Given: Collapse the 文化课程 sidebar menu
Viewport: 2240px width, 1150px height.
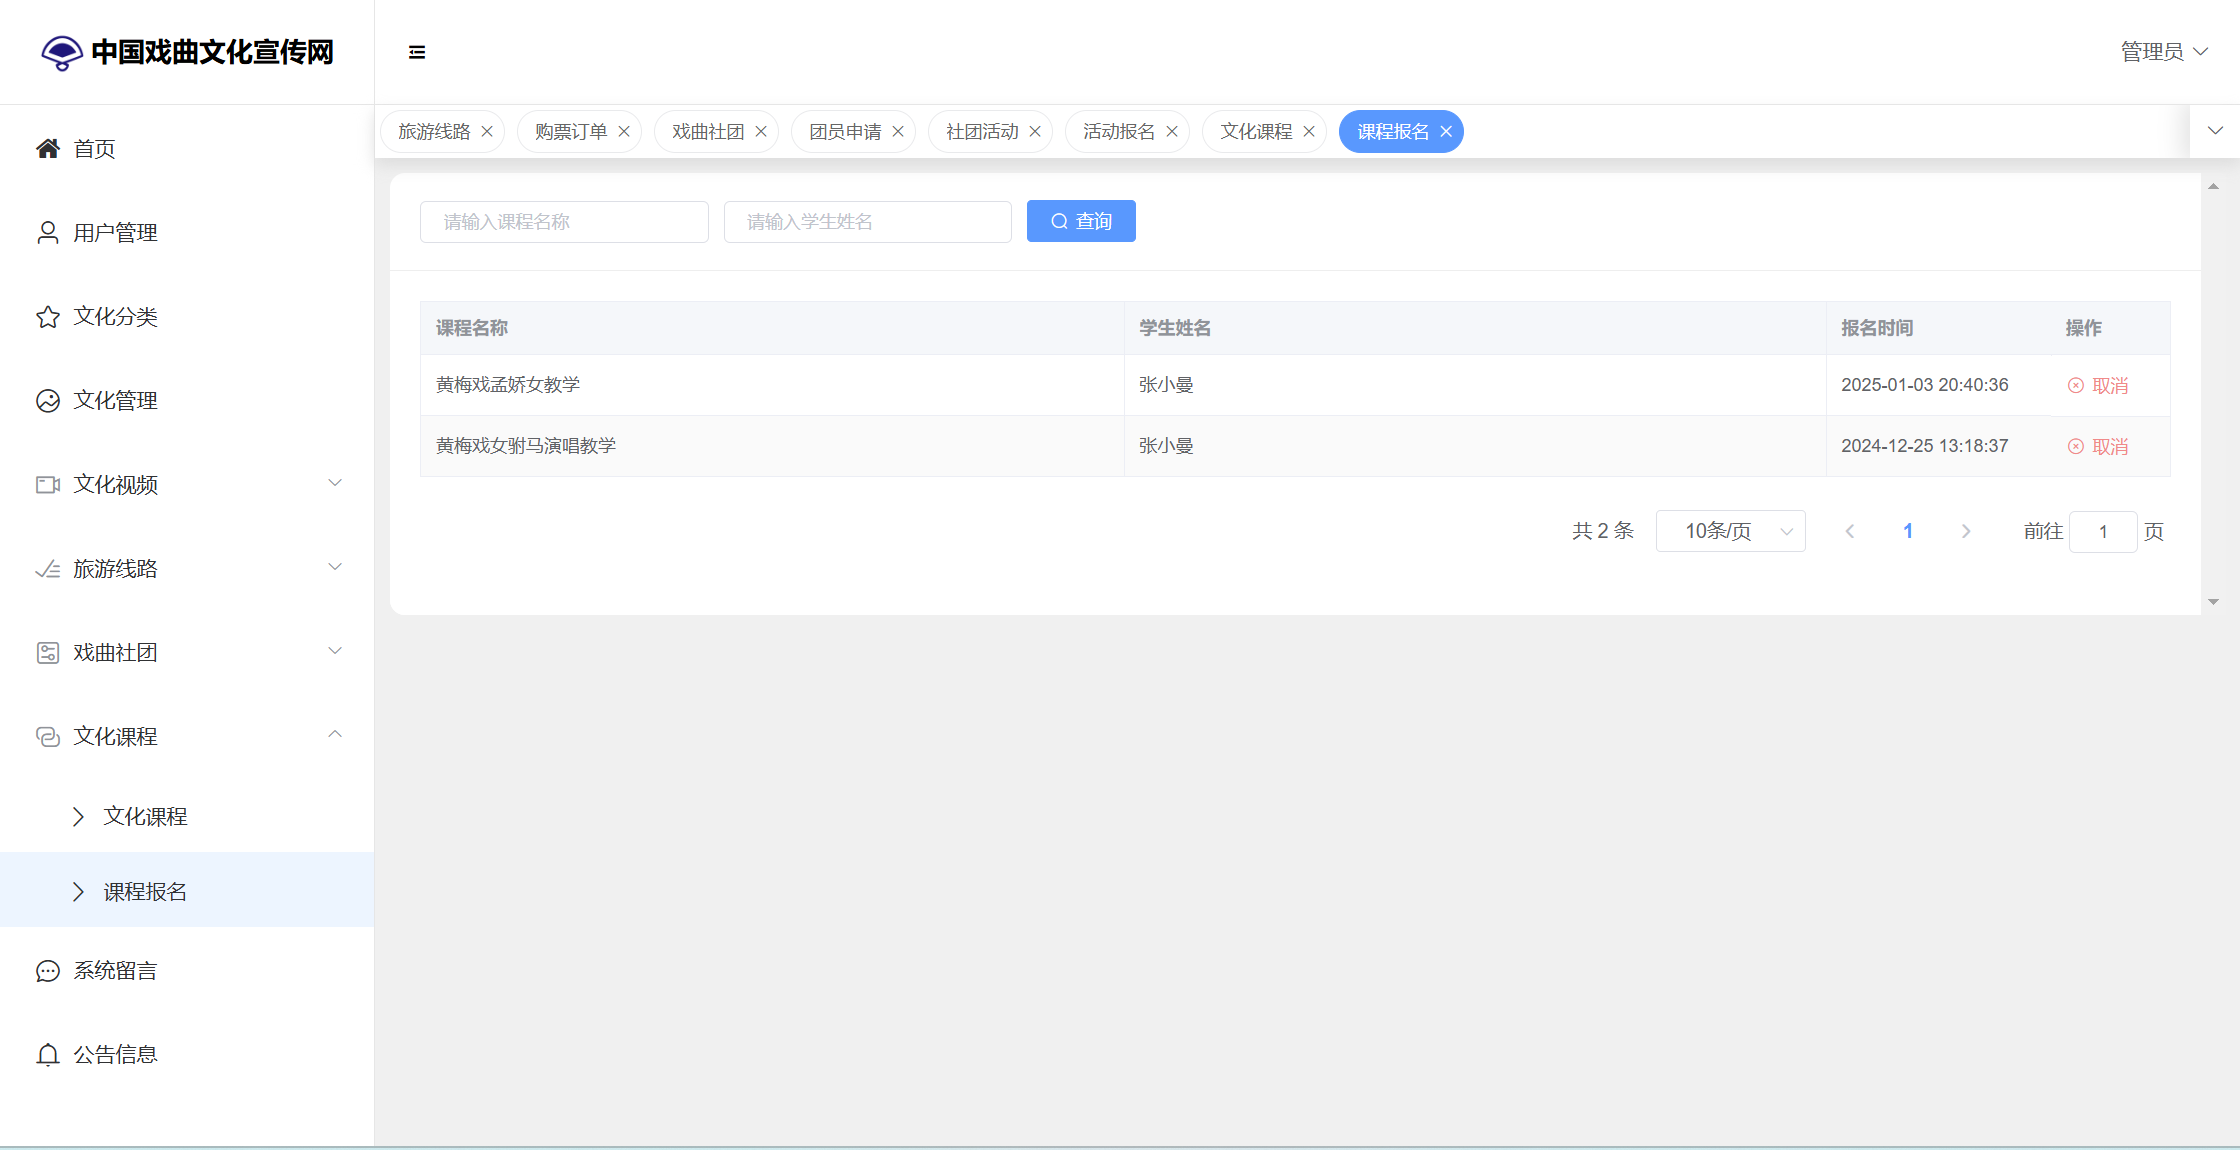Looking at the screenshot, I should point(335,735).
